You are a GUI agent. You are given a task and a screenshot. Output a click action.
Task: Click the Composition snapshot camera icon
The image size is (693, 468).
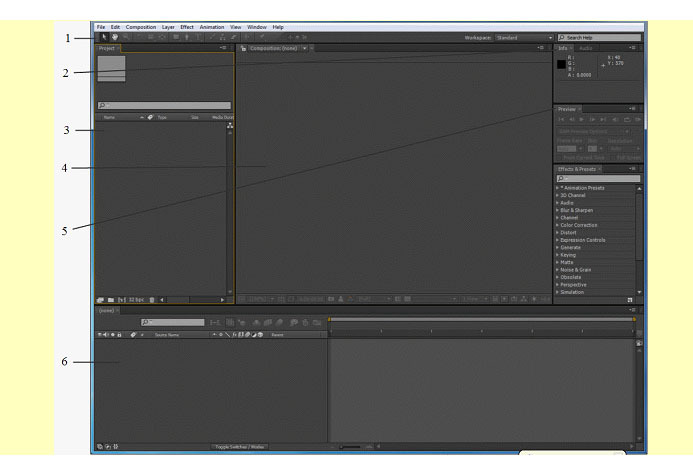331,299
